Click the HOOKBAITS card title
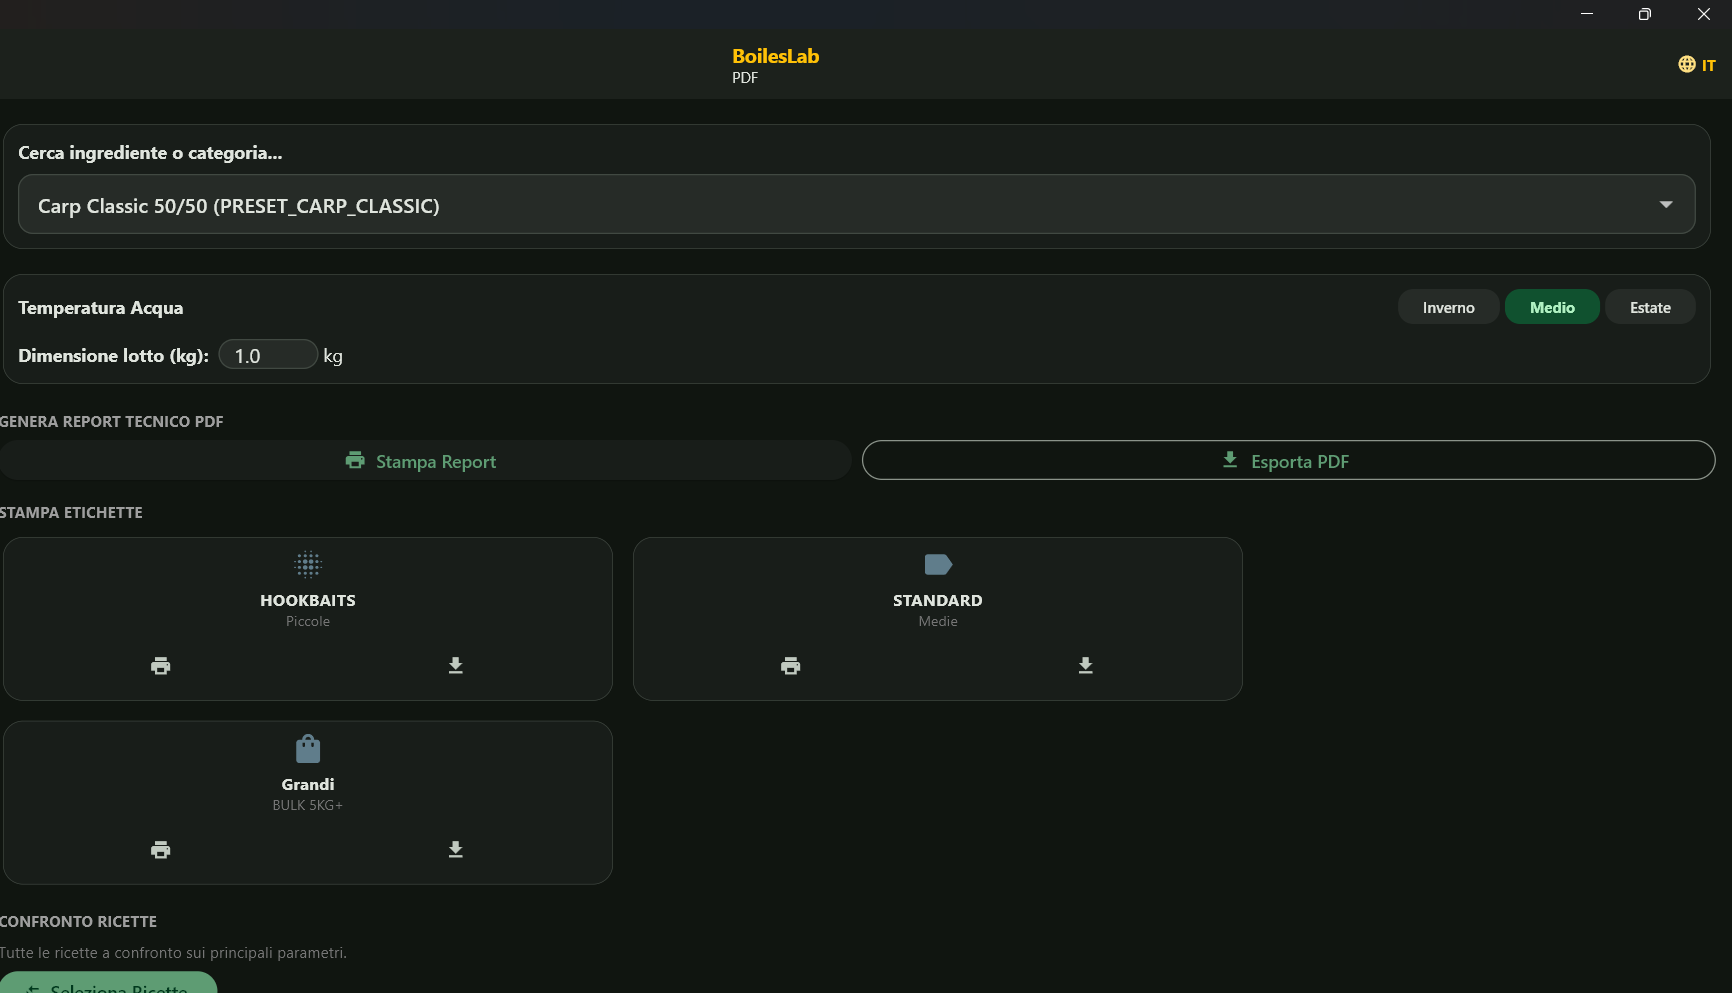 (x=308, y=600)
